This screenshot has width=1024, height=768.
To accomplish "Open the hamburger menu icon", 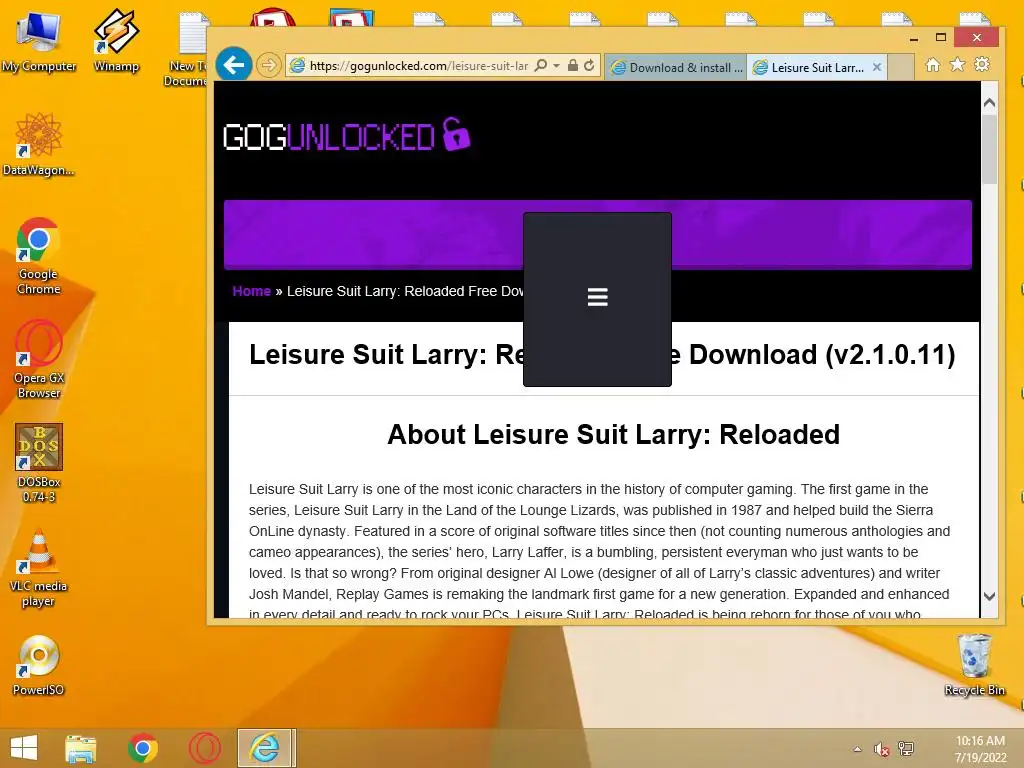I will 598,297.
